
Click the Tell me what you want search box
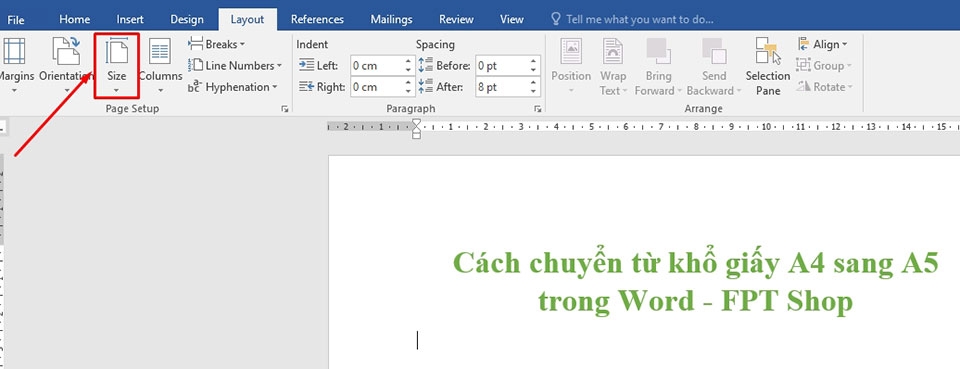633,20
